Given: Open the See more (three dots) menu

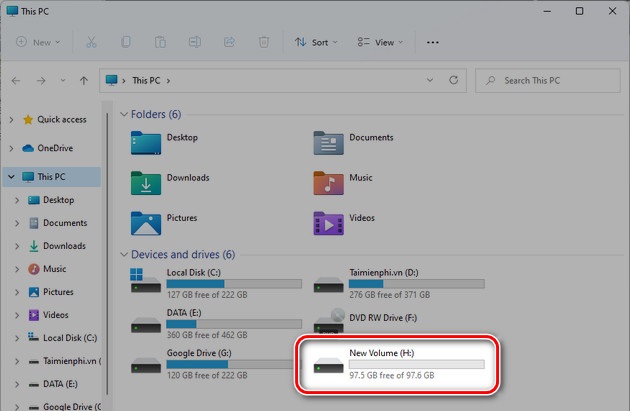Looking at the screenshot, I should click(432, 43).
